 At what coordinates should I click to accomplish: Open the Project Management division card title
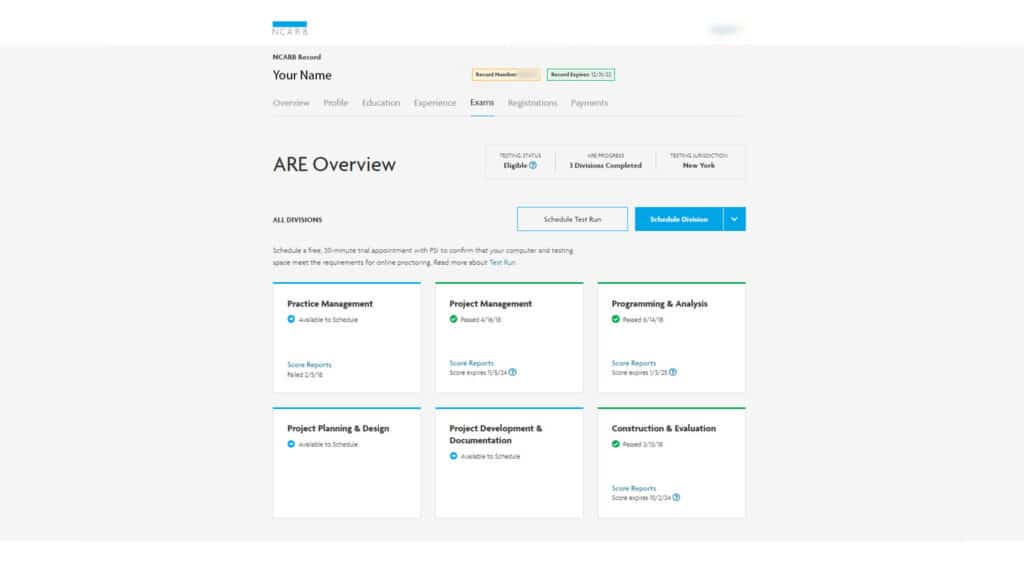tap(490, 304)
